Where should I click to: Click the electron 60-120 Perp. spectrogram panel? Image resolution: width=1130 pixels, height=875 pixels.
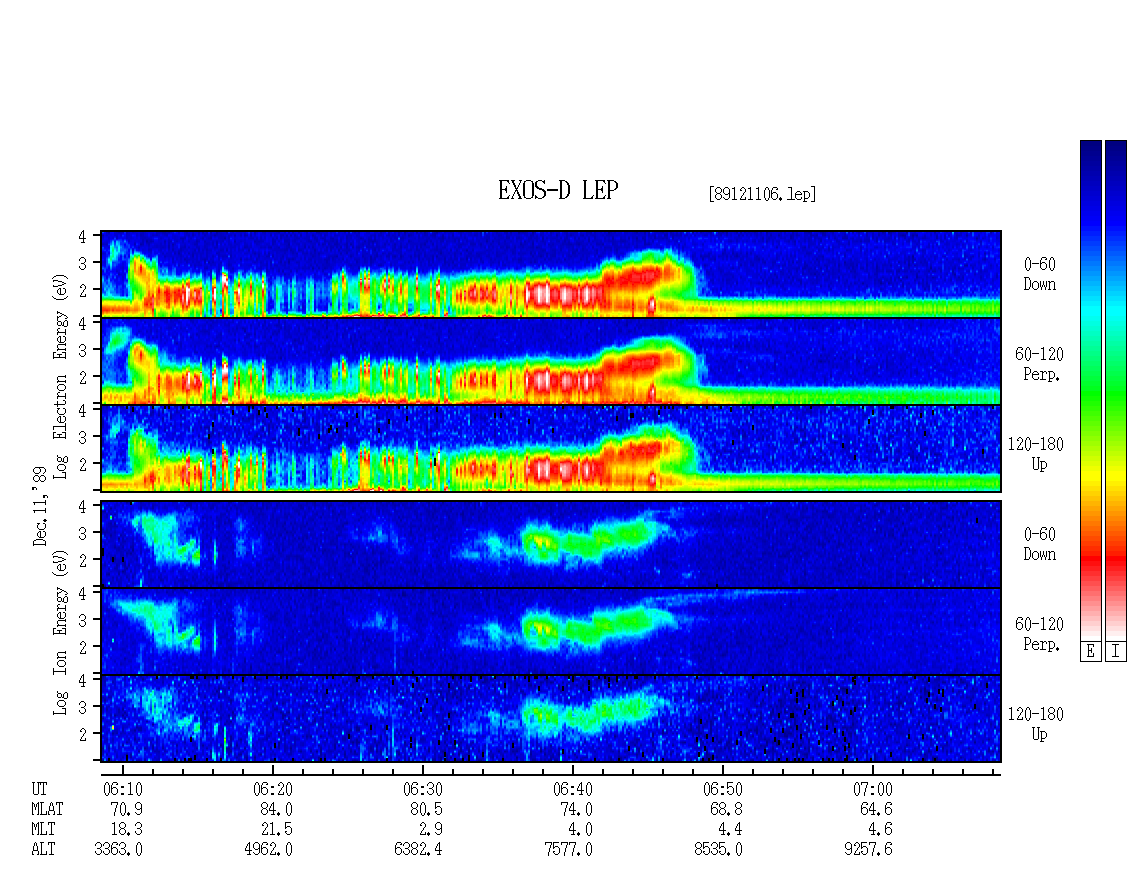(x=551, y=361)
